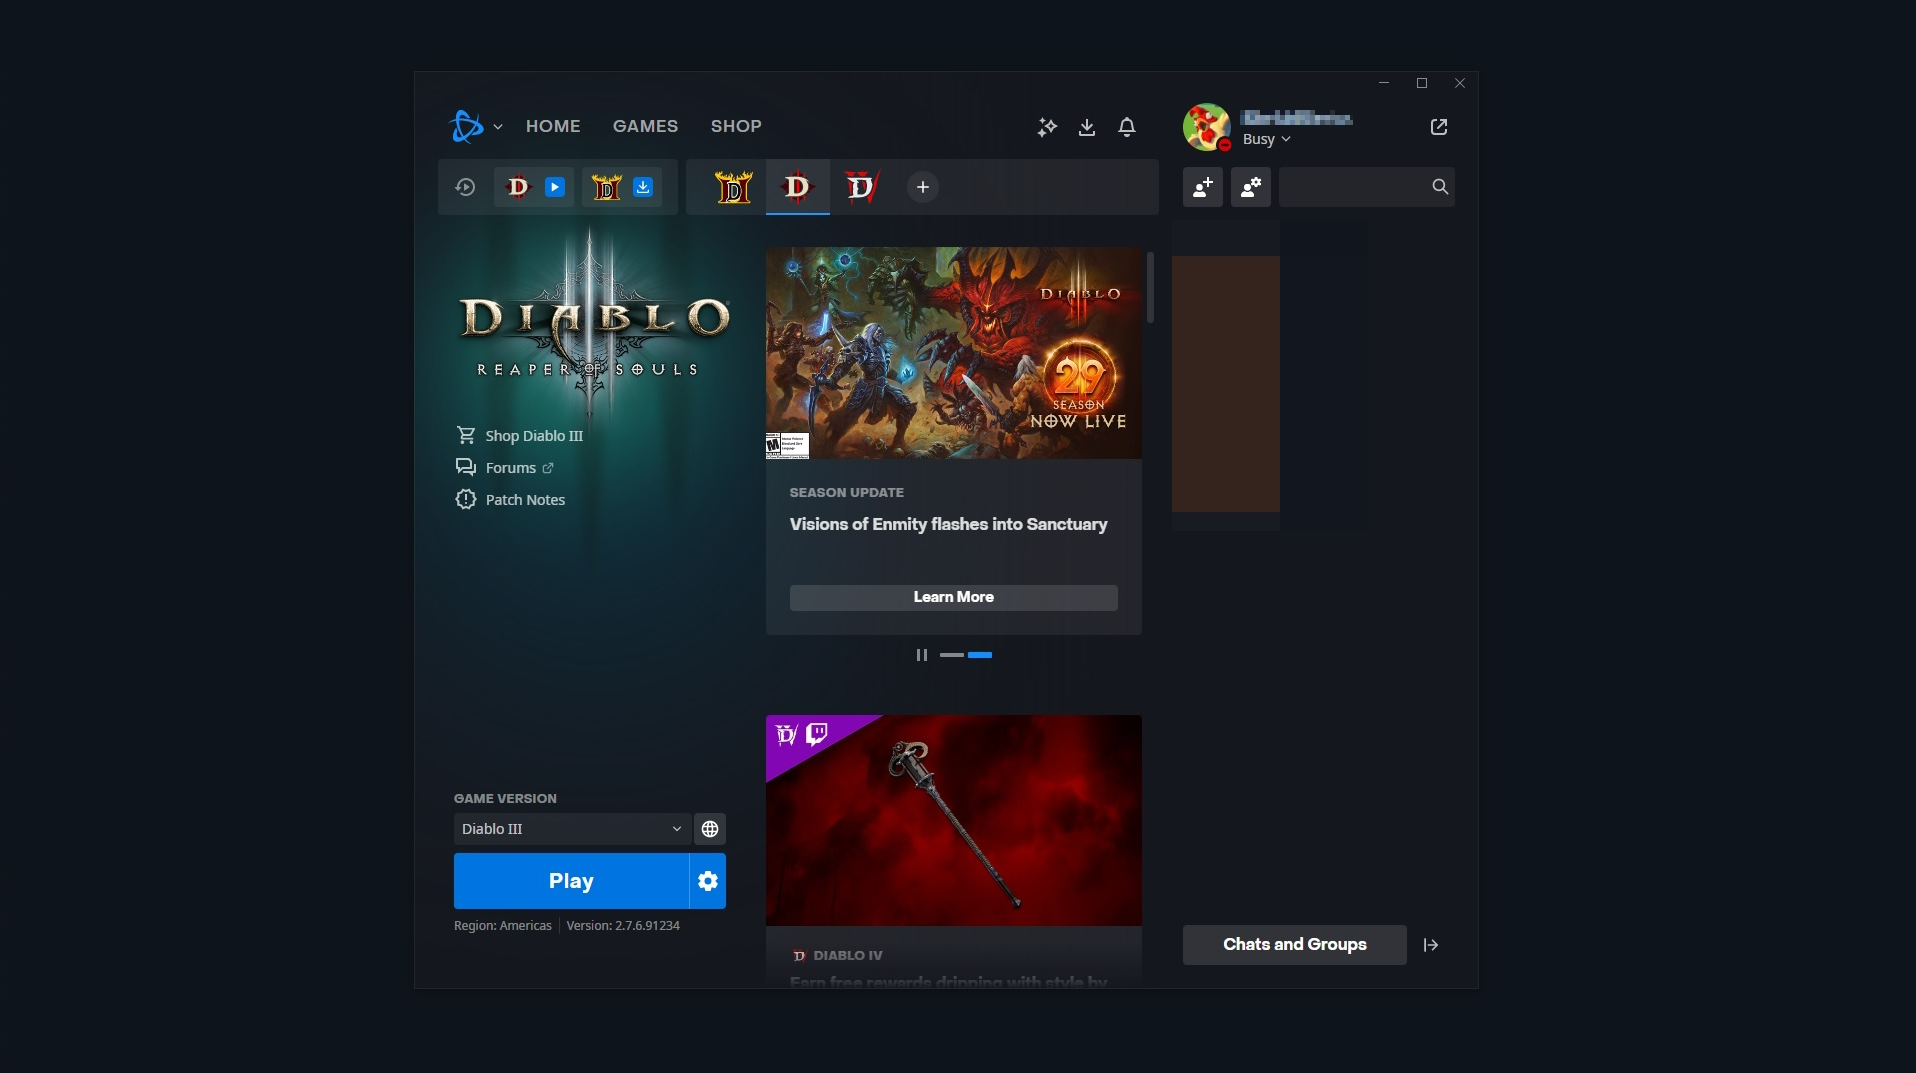Viewport: 1916px width, 1073px height.
Task: Change region with the globe icon
Action: [x=710, y=829]
